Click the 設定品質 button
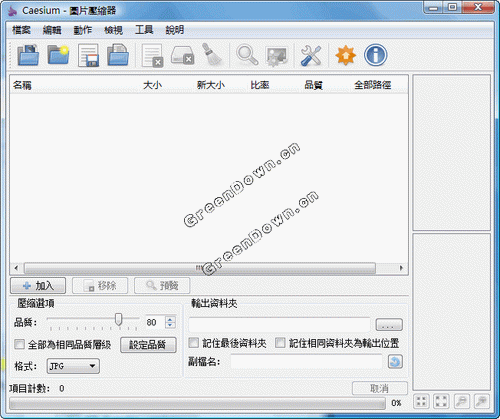500x419 pixels. pyautogui.click(x=148, y=345)
